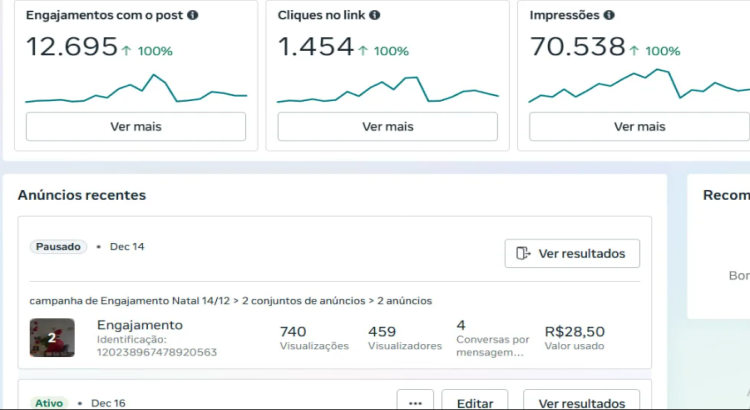The height and width of the screenshot is (410, 750).
Task: Click Ver resultados for the paused Dec 14 ad
Action: [x=572, y=254]
